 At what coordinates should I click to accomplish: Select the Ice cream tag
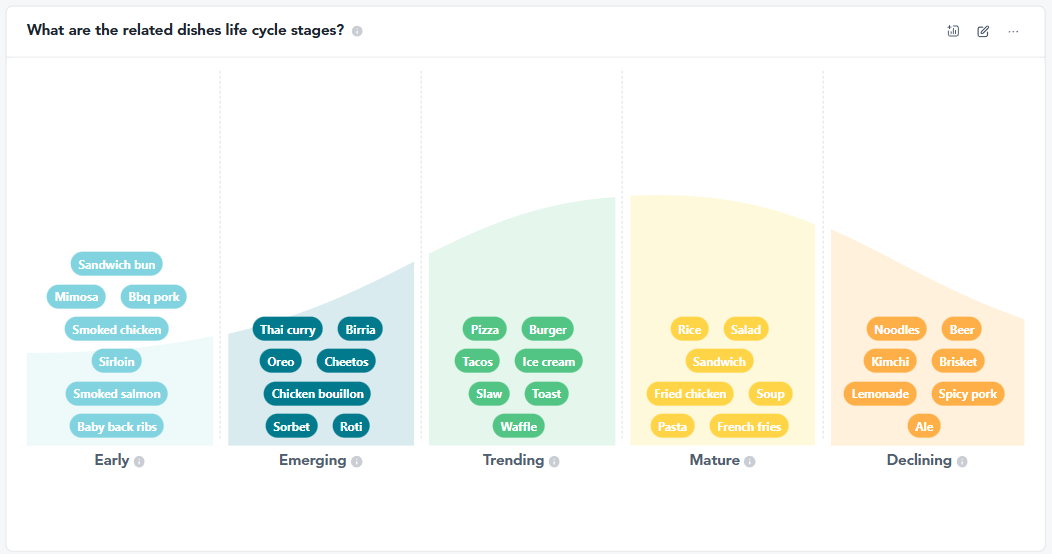(x=548, y=361)
